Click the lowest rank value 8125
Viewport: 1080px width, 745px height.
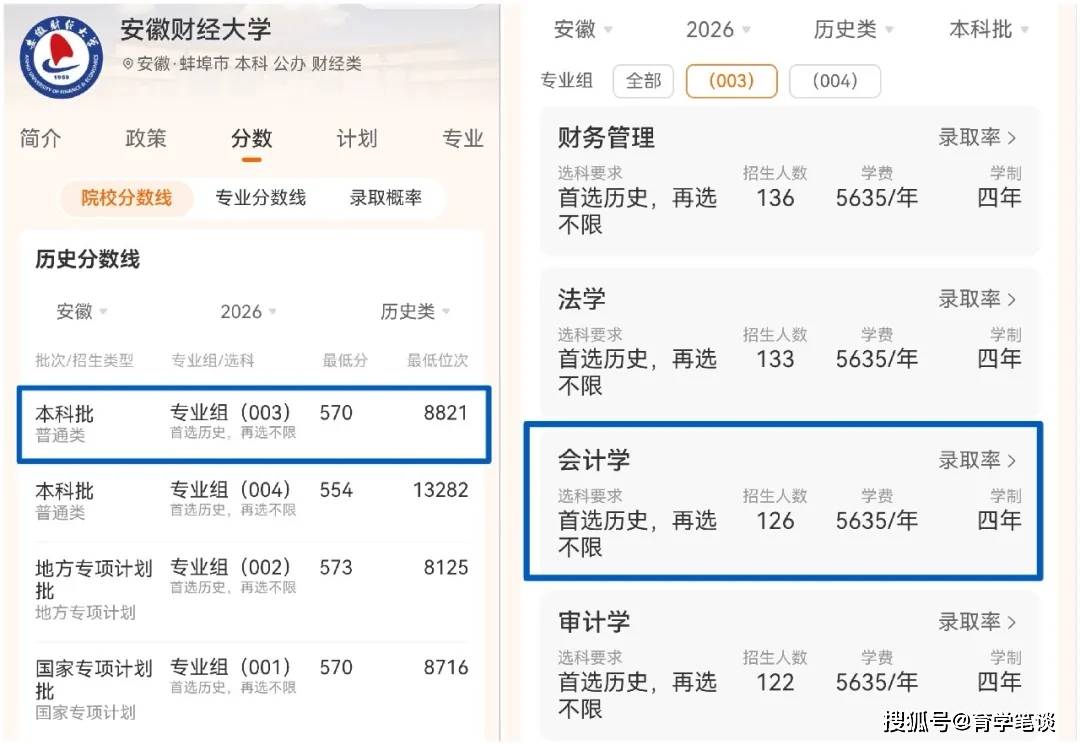pyautogui.click(x=446, y=568)
